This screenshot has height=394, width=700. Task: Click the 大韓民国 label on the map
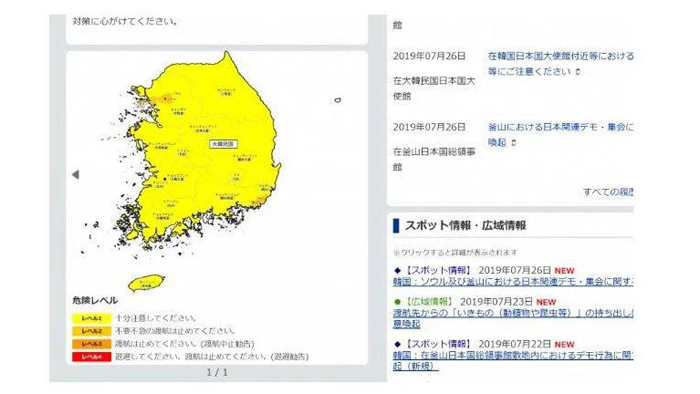pyautogui.click(x=223, y=144)
